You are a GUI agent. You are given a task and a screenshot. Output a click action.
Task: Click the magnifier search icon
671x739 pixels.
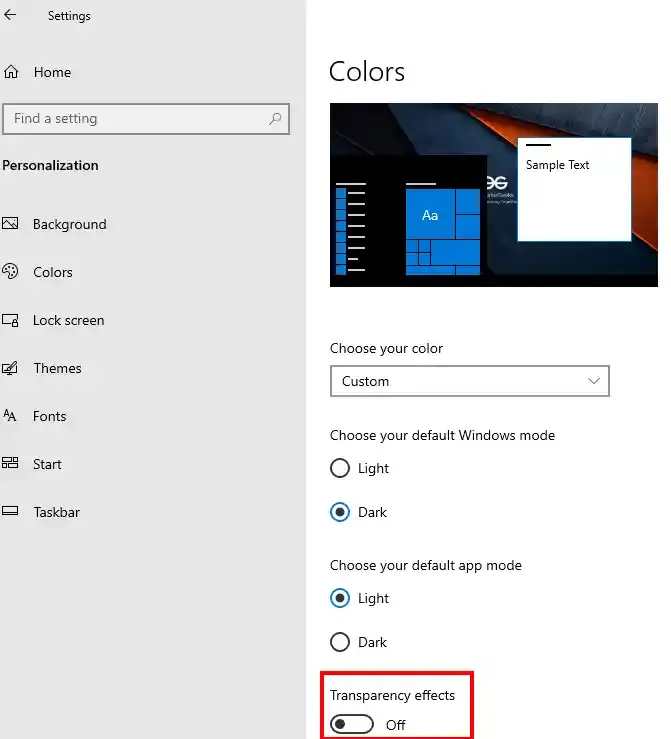click(x=275, y=119)
